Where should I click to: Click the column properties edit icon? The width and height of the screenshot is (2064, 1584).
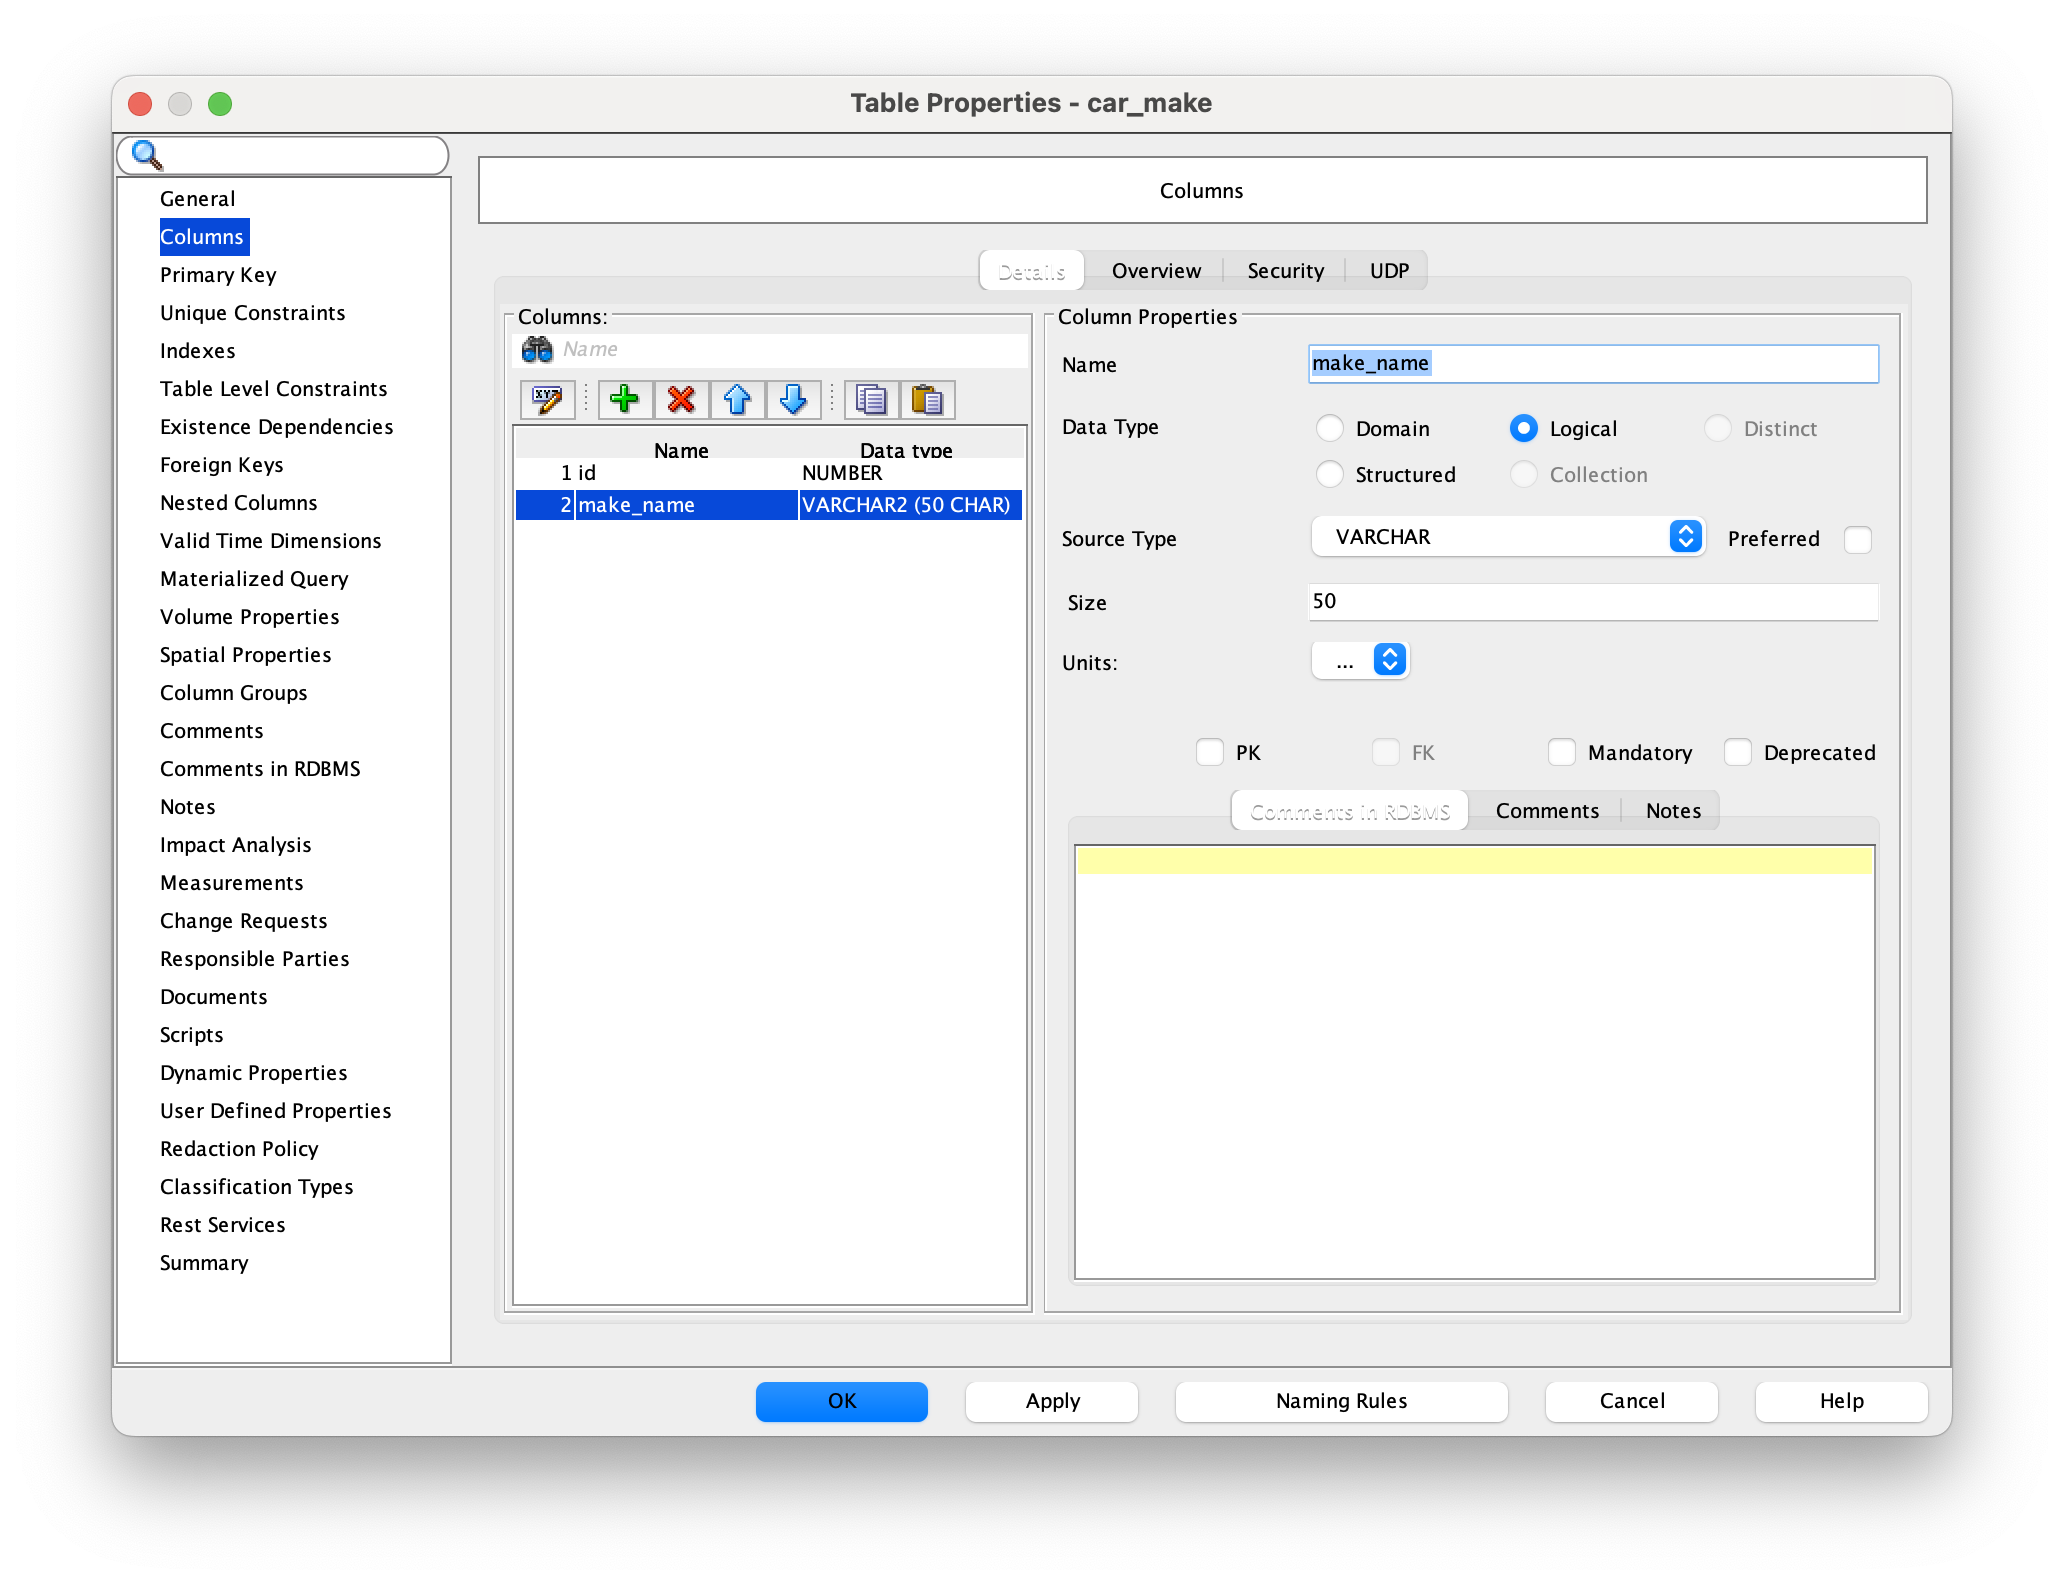tap(547, 400)
